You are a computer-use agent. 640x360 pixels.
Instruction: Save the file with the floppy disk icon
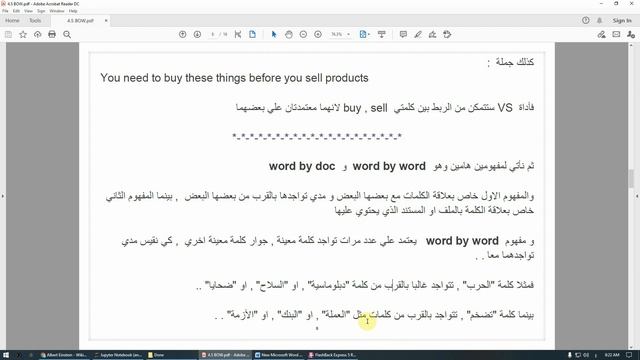pos(8,35)
